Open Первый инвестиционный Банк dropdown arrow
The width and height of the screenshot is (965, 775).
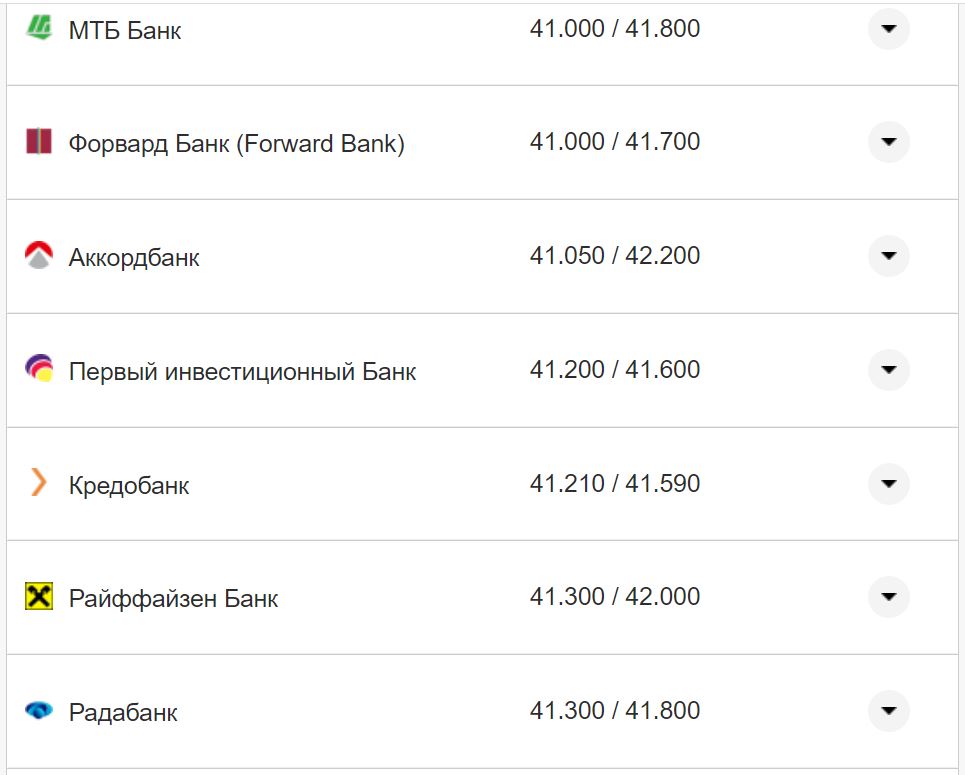click(x=888, y=370)
